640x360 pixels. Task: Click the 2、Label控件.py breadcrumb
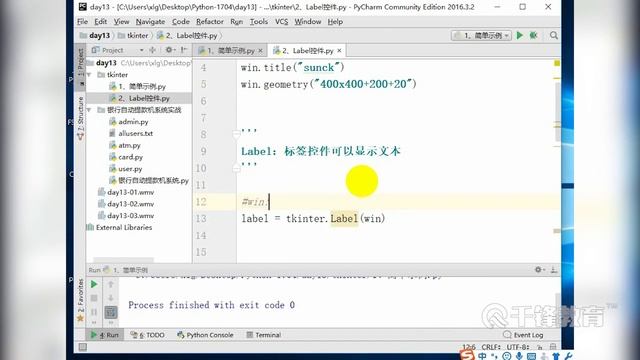(x=187, y=36)
